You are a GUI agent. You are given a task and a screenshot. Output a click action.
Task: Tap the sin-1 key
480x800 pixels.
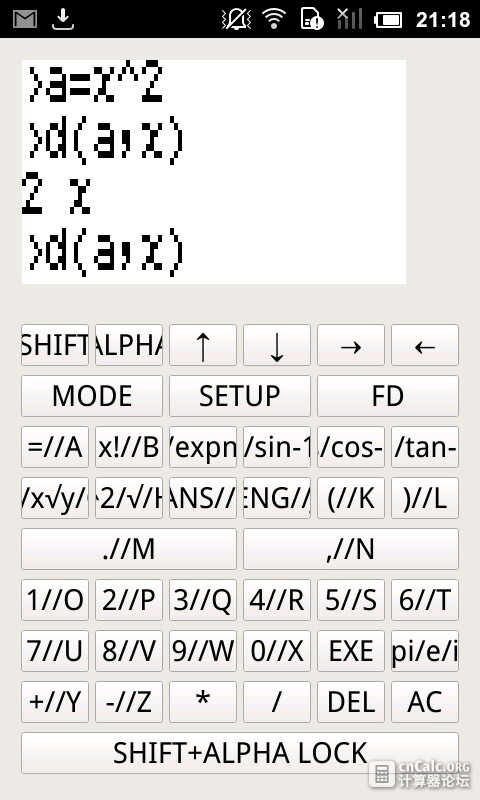[277, 447]
